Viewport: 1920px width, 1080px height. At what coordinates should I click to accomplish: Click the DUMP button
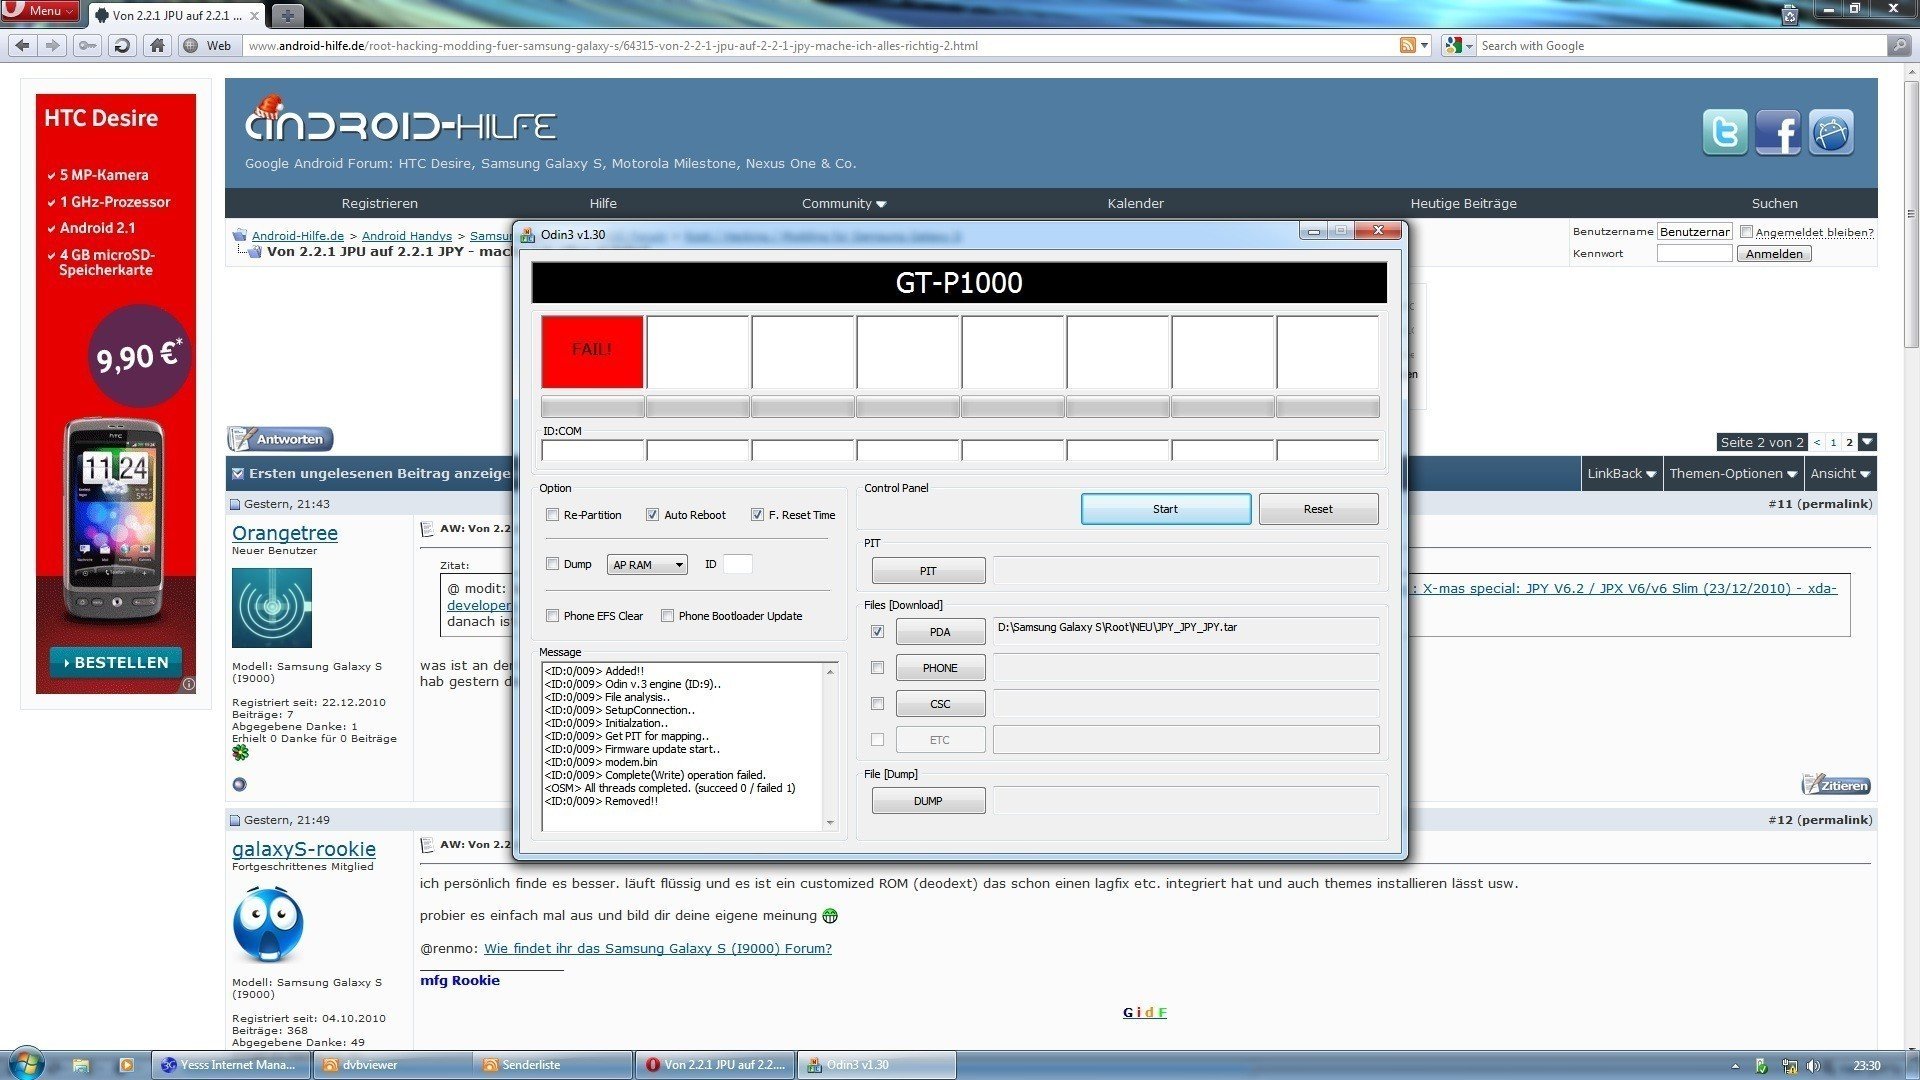928,801
